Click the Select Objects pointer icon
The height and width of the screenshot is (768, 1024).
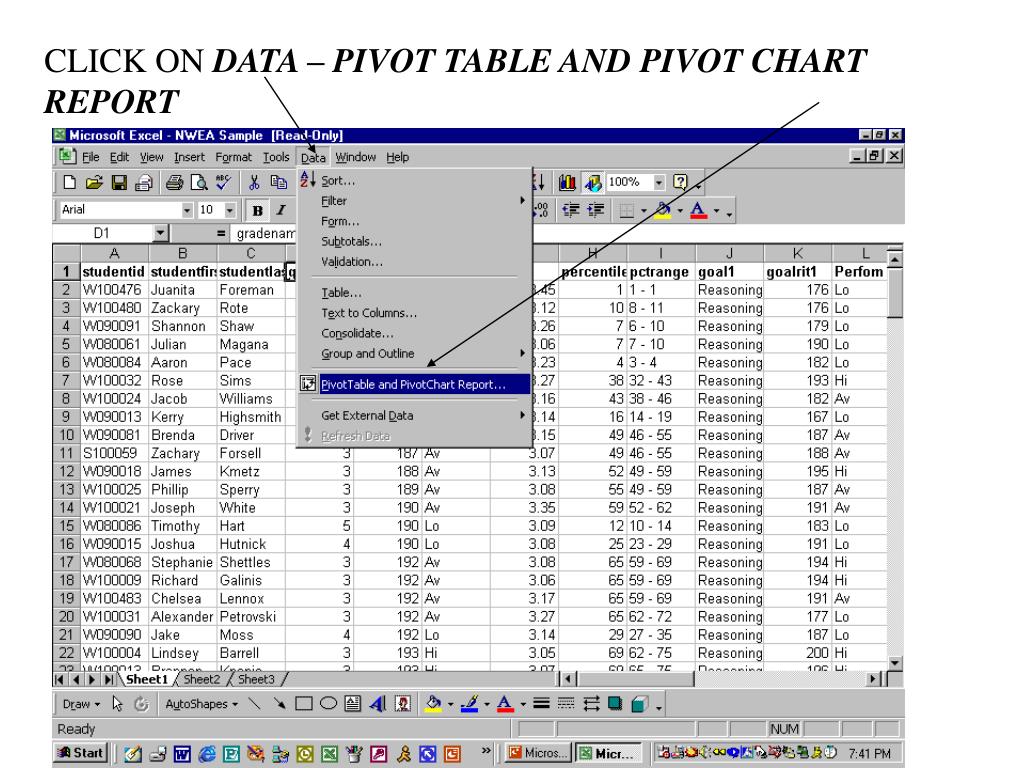[118, 703]
